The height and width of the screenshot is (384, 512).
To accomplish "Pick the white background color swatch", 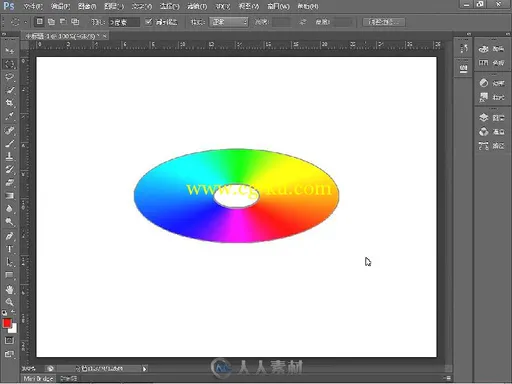I will (x=13, y=329).
